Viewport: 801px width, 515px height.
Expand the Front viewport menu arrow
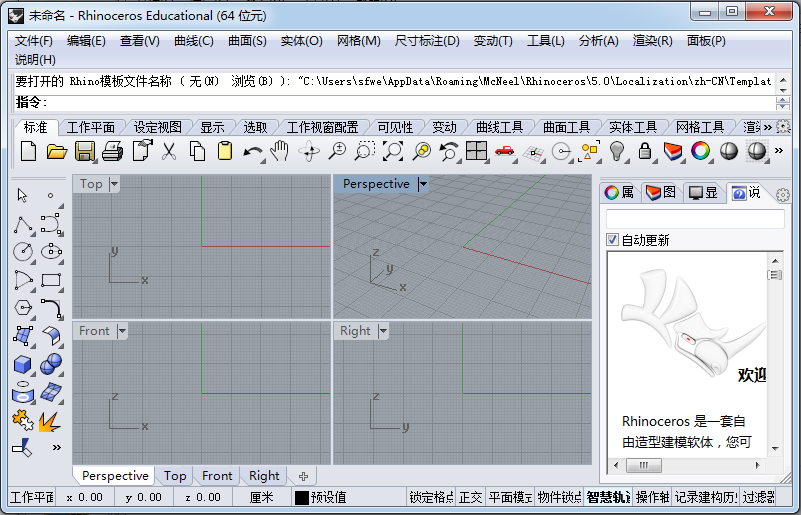[x=122, y=331]
